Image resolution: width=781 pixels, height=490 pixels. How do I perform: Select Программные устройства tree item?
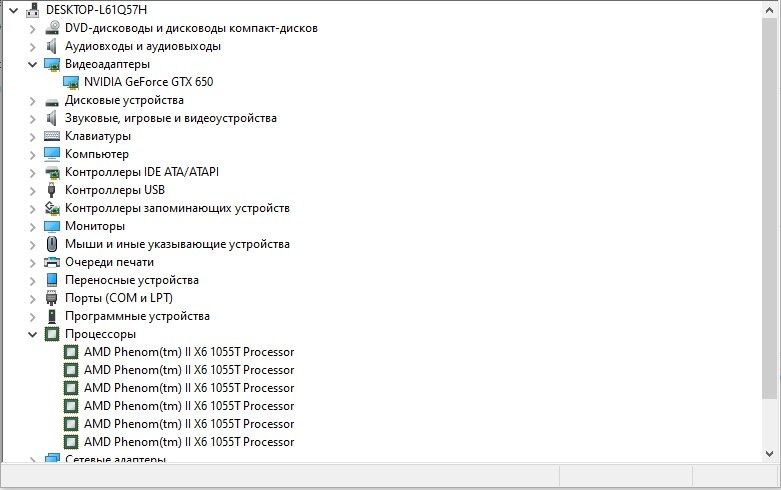(137, 316)
